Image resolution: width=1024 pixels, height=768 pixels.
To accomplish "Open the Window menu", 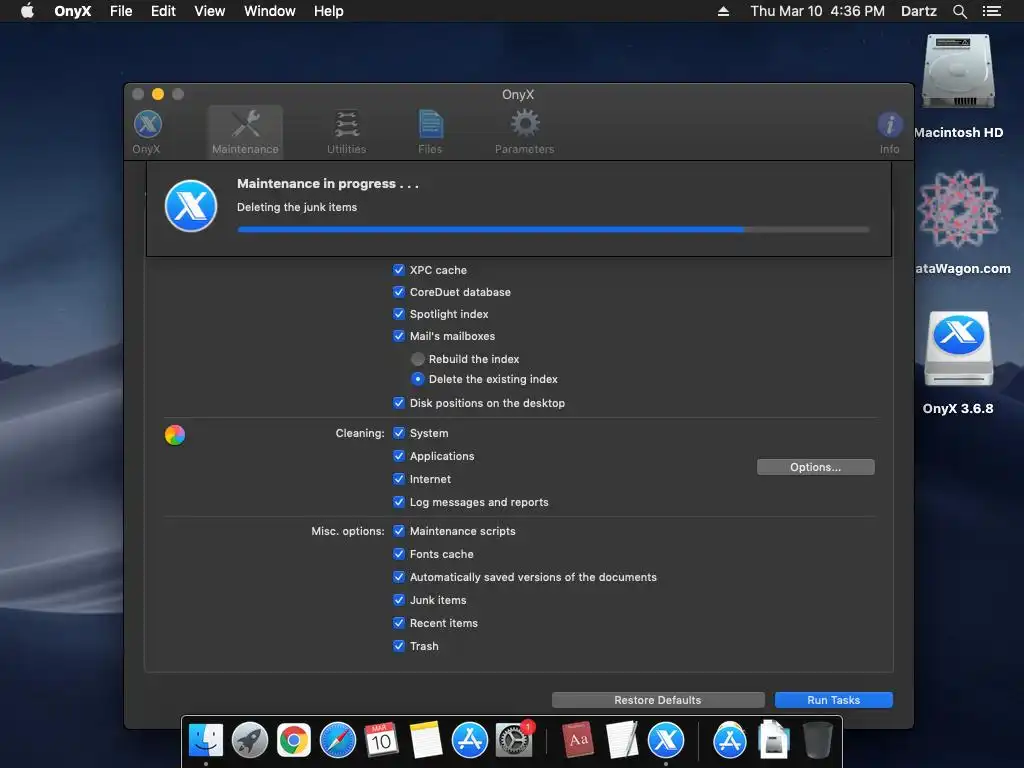I will (270, 11).
